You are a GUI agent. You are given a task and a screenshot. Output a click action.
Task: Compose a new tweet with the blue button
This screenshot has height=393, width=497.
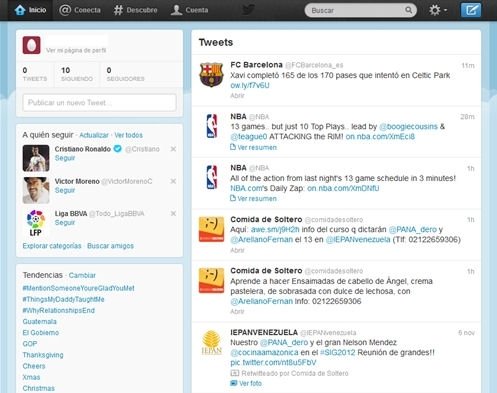(471, 10)
